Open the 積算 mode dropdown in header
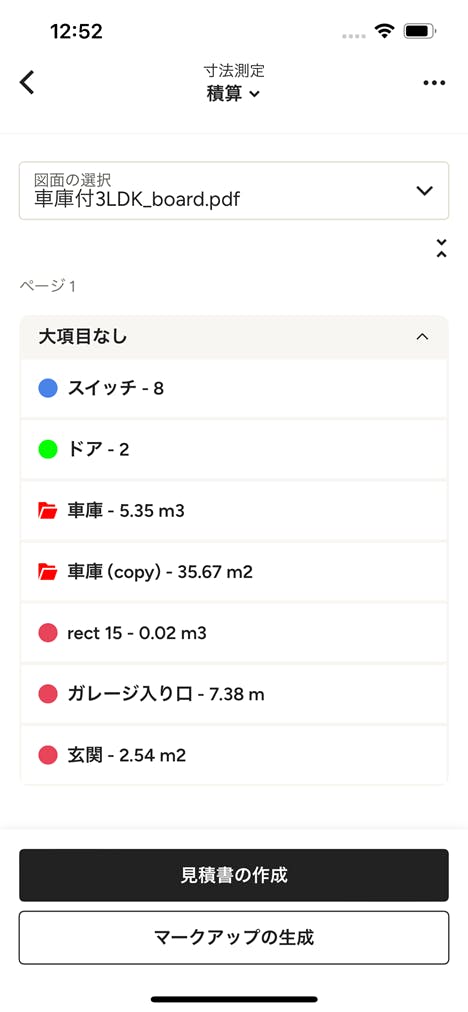This screenshot has width=468, height=1012. [x=233, y=94]
